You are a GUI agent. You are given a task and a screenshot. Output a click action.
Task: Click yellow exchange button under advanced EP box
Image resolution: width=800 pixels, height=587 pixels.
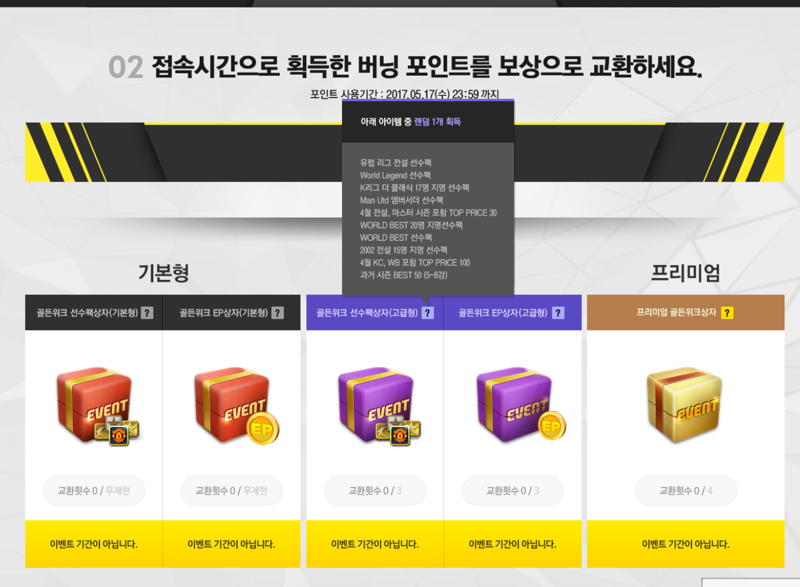click(513, 544)
